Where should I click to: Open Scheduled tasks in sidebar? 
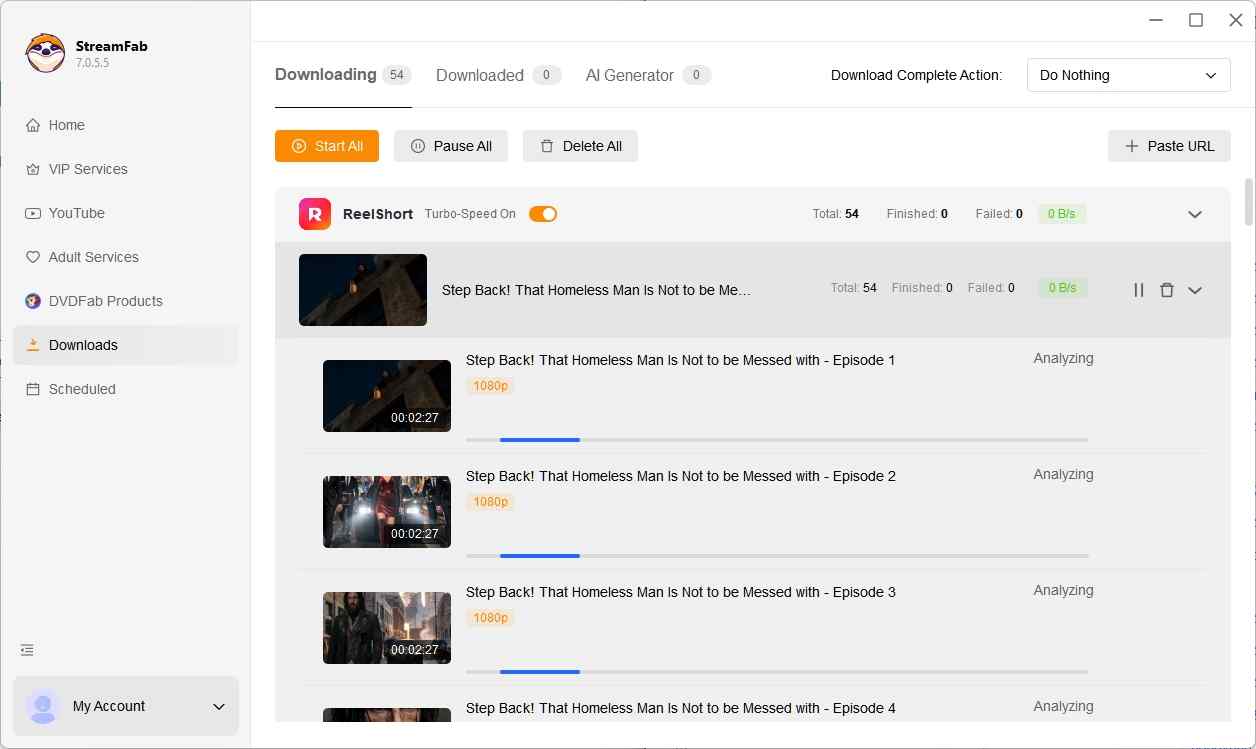(126, 389)
